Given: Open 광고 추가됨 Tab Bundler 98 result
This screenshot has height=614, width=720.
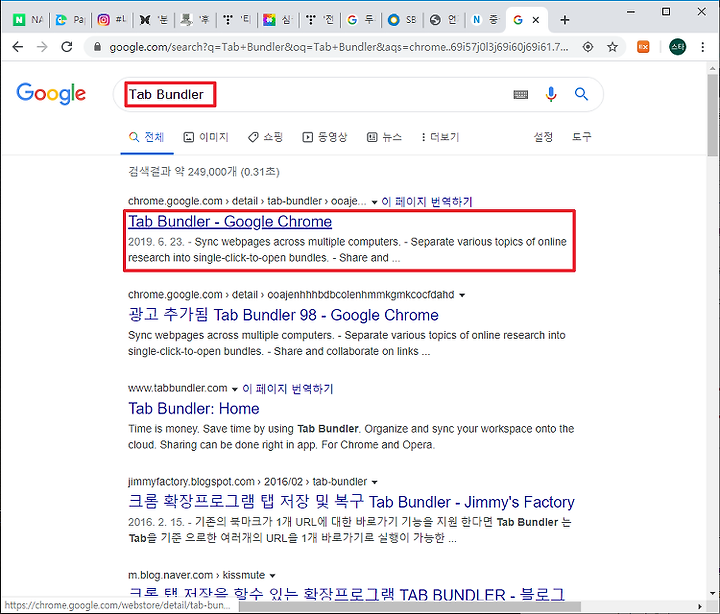Looking at the screenshot, I should [283, 315].
